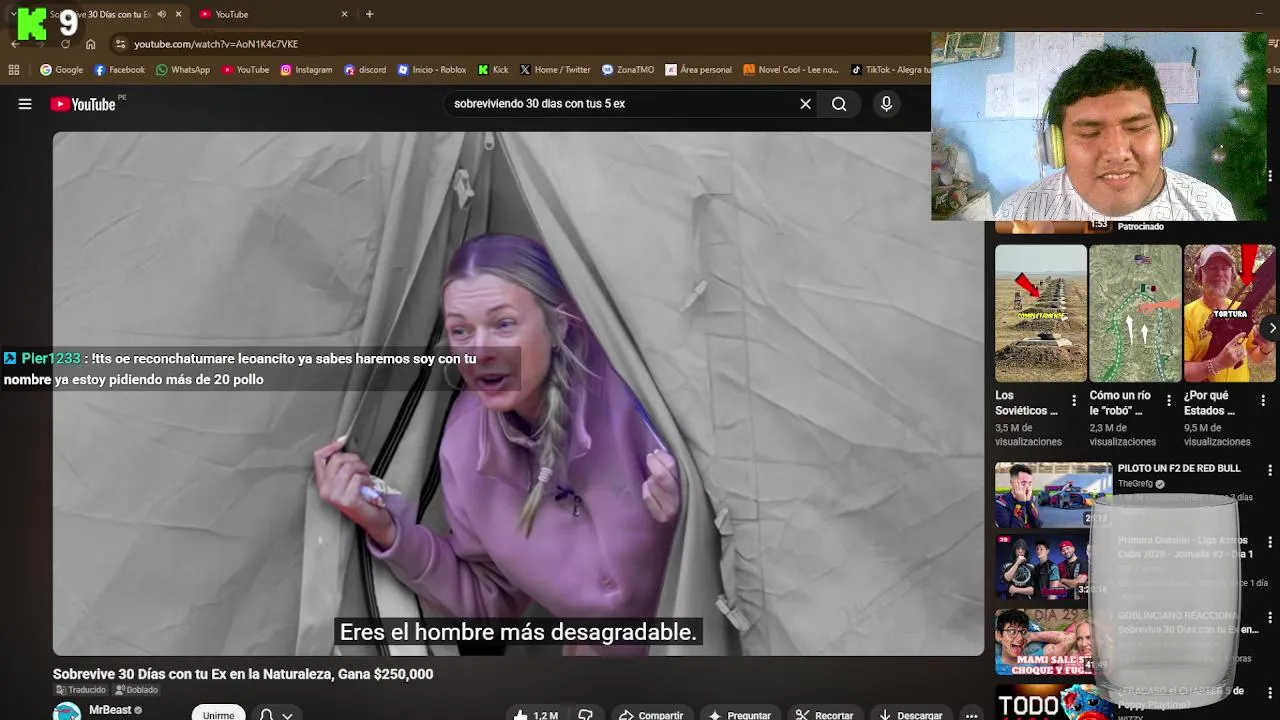Click the Preguntar ask button
The height and width of the screenshot is (720, 1280).
click(x=739, y=714)
